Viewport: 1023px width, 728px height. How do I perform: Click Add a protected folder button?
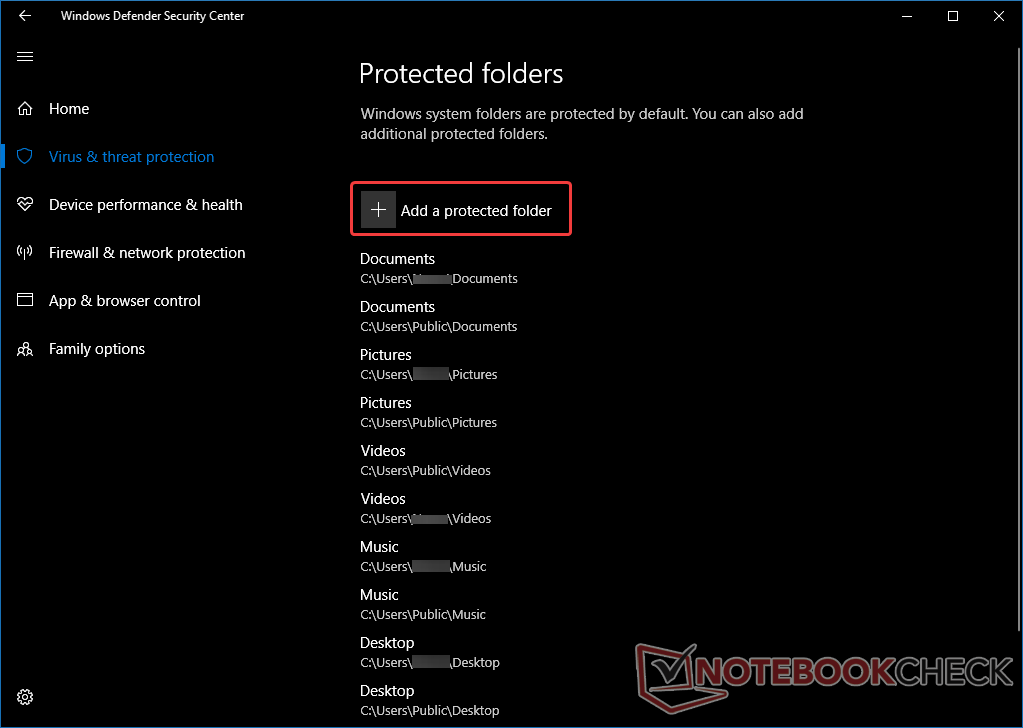point(461,209)
